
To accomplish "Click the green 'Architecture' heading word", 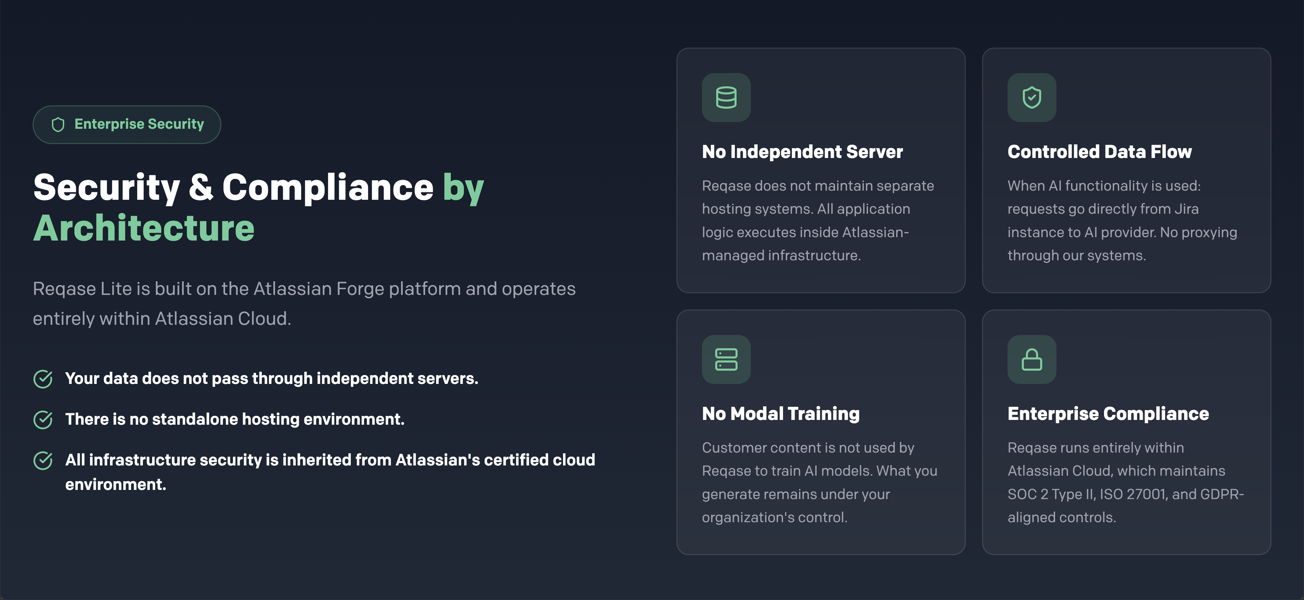I will coord(143,228).
